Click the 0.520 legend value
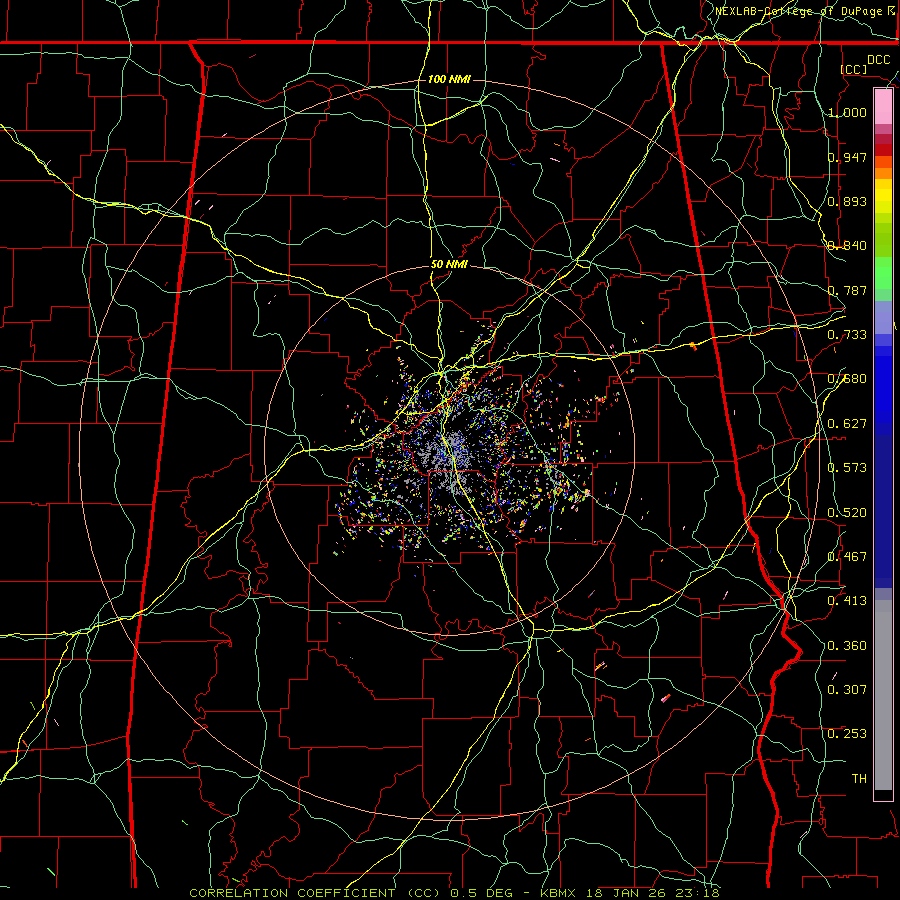 847,513
